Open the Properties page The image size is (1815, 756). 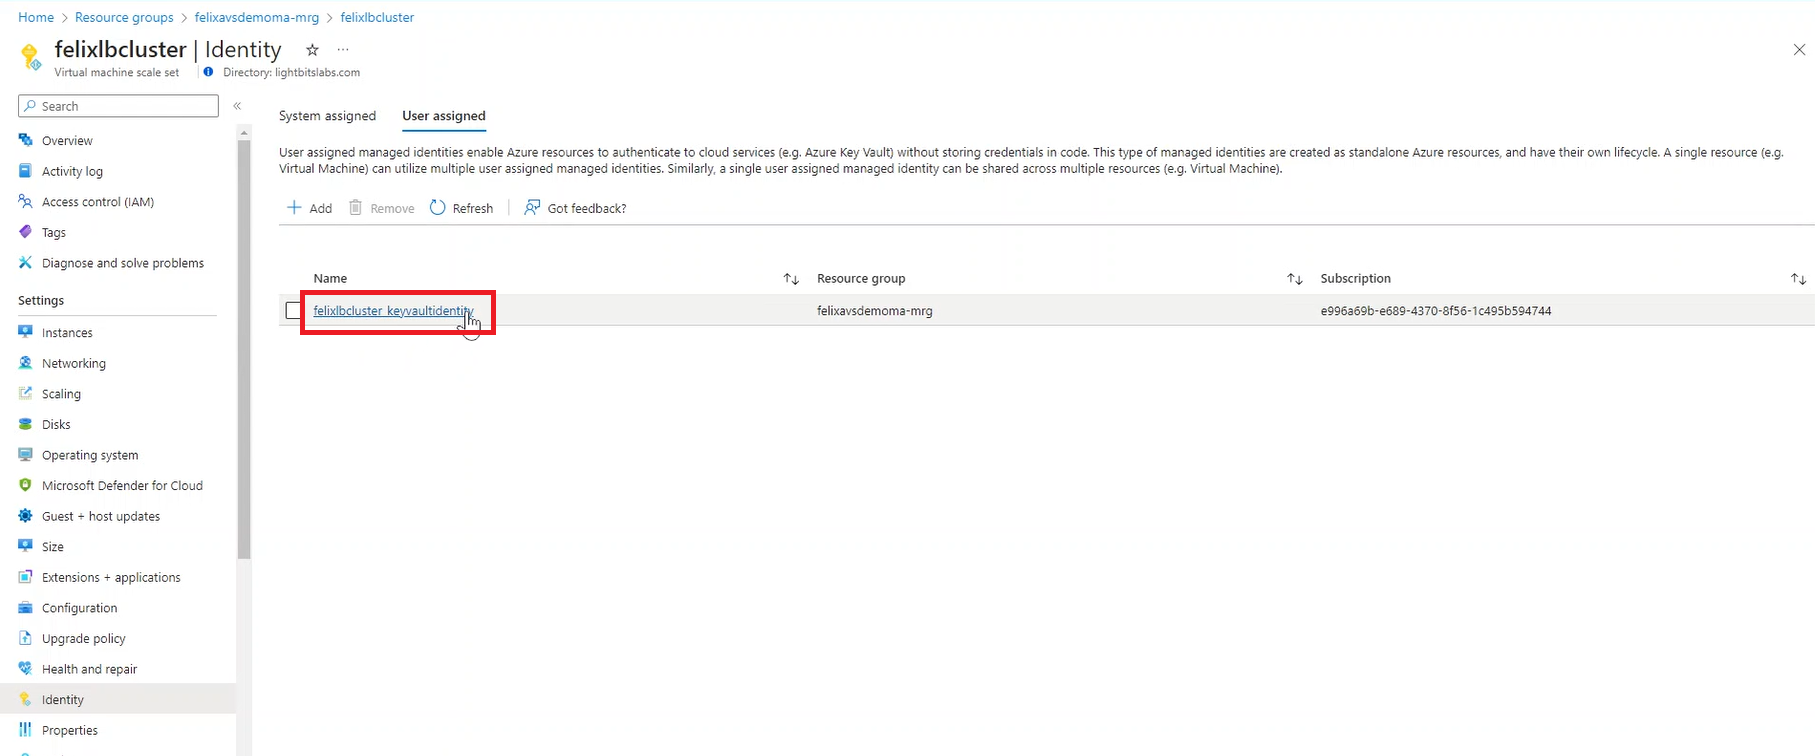click(70, 731)
